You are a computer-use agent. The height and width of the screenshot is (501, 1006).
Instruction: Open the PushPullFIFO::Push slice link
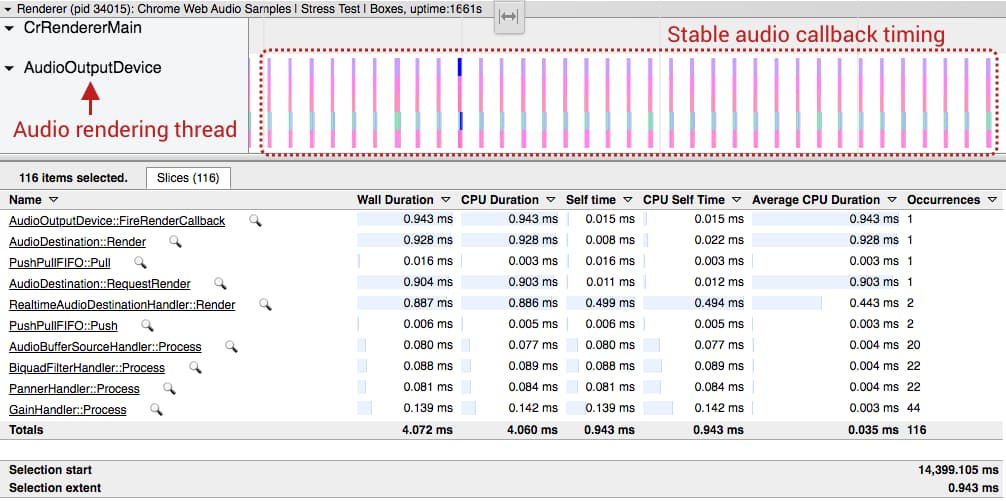[x=63, y=325]
